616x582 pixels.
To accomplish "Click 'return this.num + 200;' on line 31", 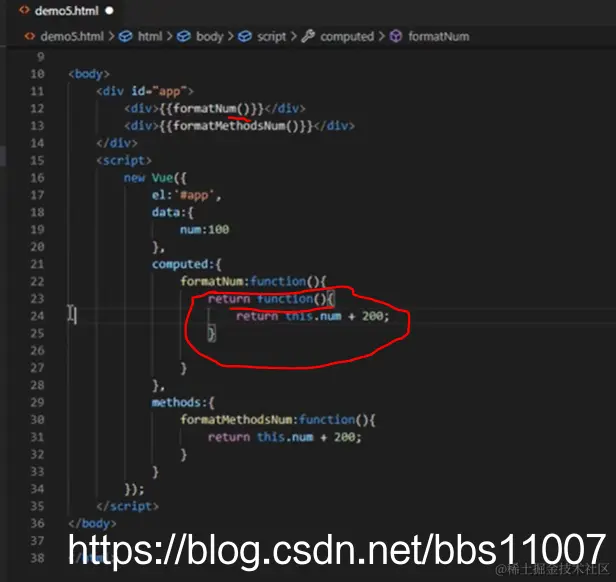I will coord(284,437).
